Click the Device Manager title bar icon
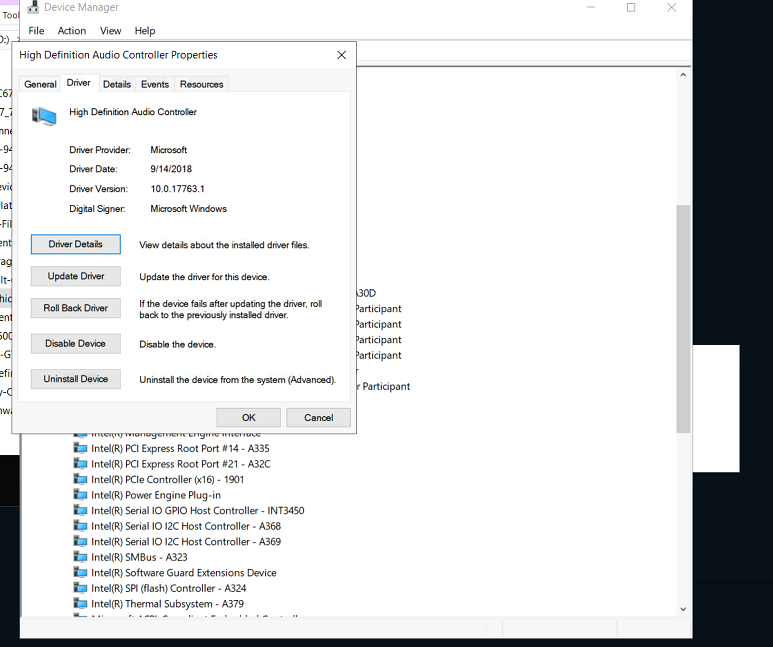This screenshot has height=647, width=773. click(x=33, y=7)
